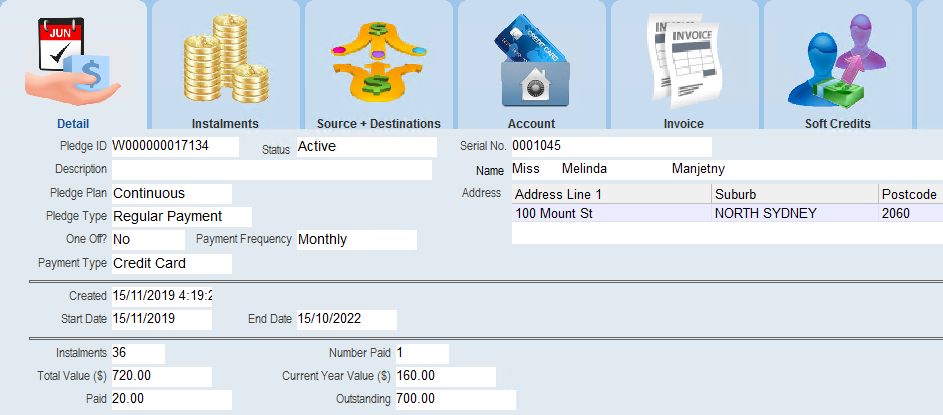Select the 2060 postcode cell

911,214
